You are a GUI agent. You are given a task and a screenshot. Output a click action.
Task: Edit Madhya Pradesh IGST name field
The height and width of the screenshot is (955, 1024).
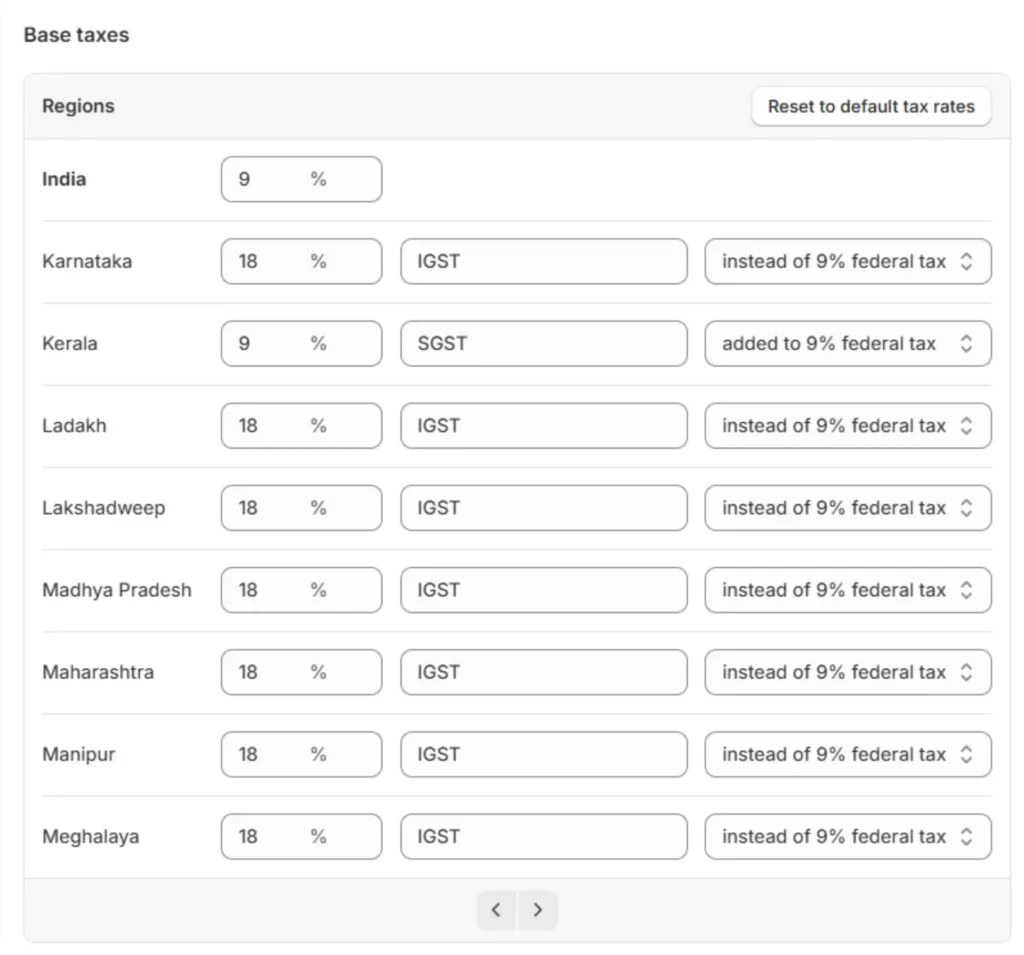coord(544,590)
